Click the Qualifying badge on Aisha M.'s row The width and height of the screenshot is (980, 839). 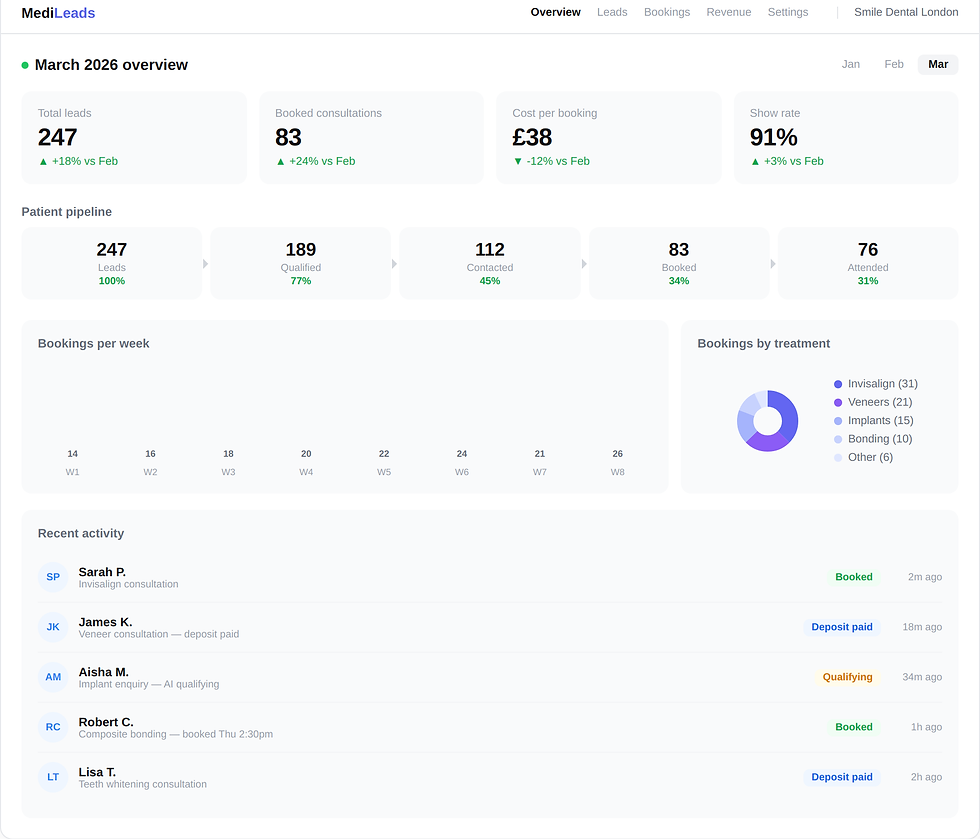coord(847,677)
